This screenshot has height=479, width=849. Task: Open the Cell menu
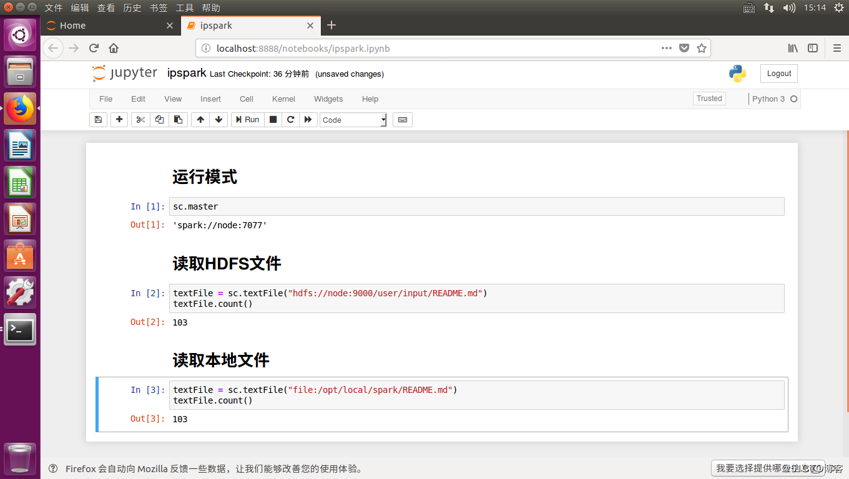246,99
